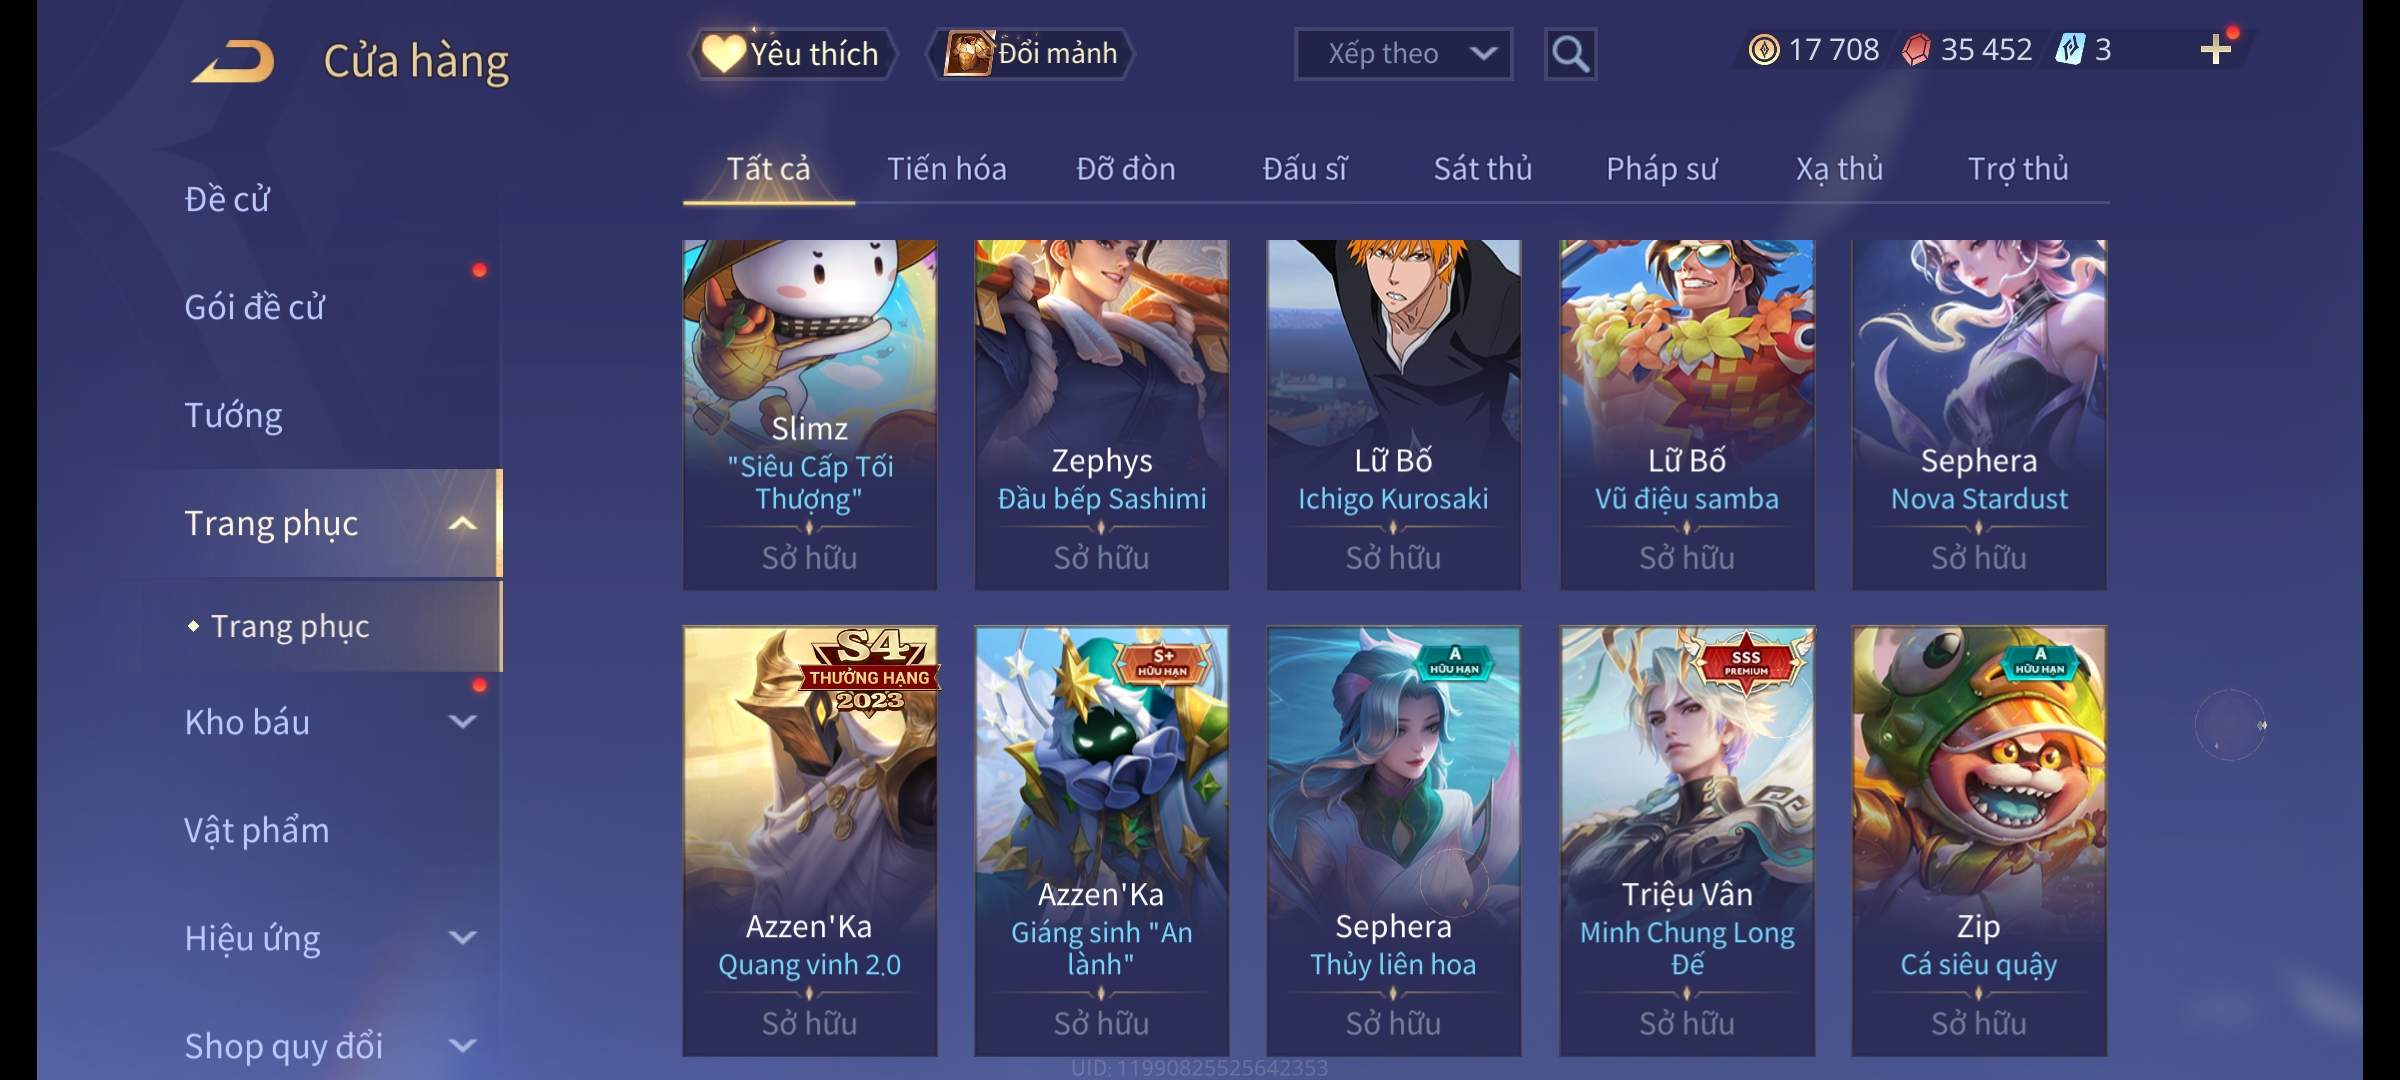
Task: Switch to the Sát thủ tab
Action: point(1483,168)
